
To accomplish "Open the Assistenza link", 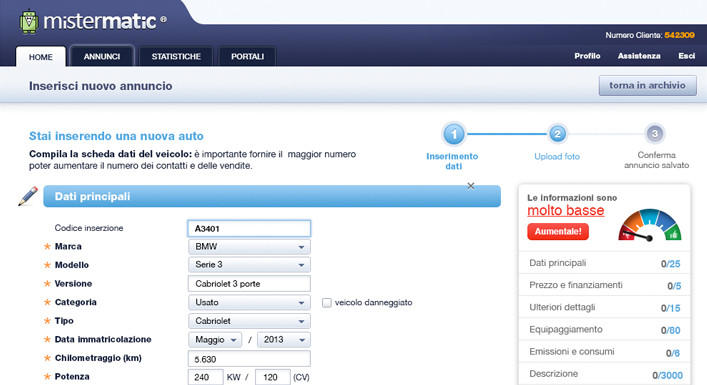I will coord(639,56).
